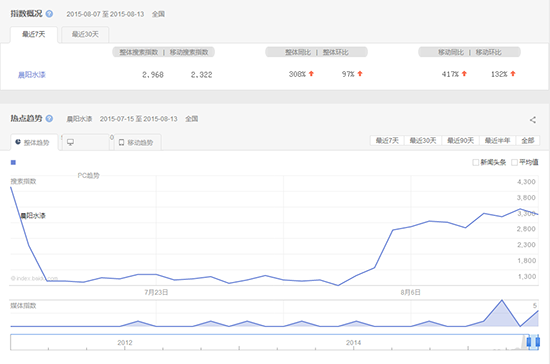Image resolution: width=550 pixels, height=364 pixels.
Task: Select the PC trend monitor icon tab
Action: 71,142
